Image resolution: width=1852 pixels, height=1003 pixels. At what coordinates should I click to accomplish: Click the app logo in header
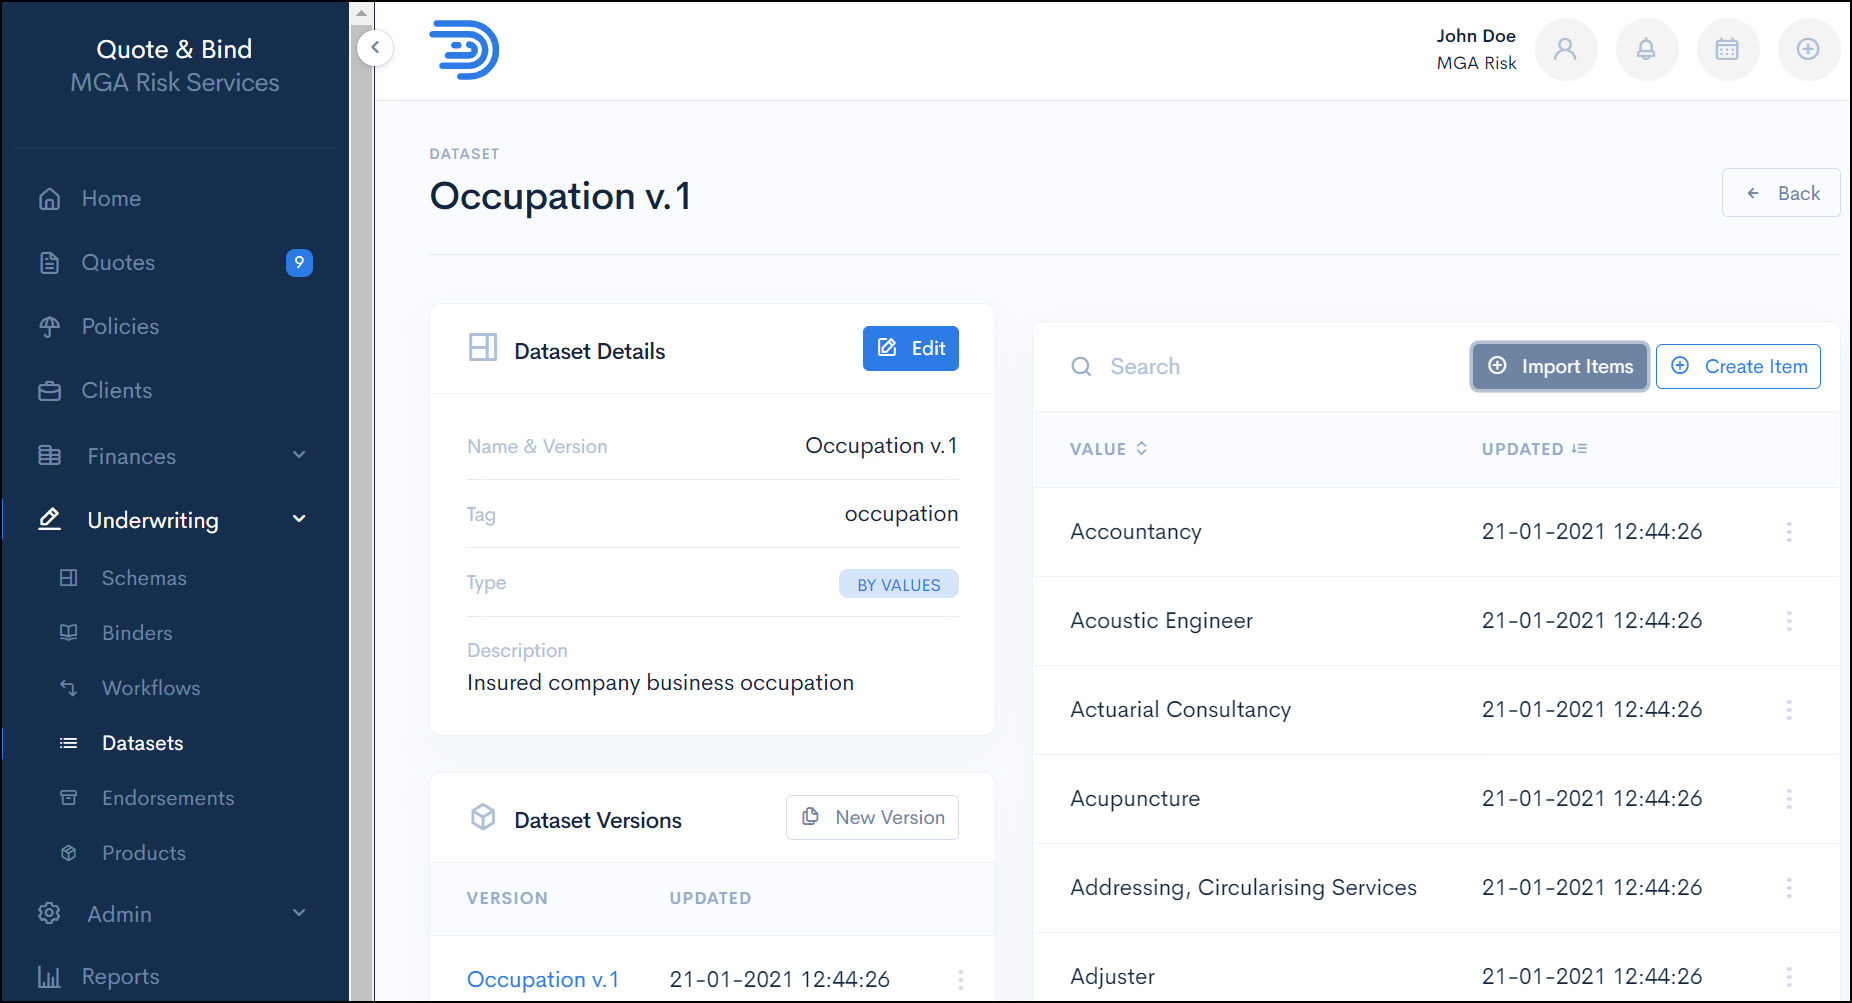pyautogui.click(x=464, y=50)
